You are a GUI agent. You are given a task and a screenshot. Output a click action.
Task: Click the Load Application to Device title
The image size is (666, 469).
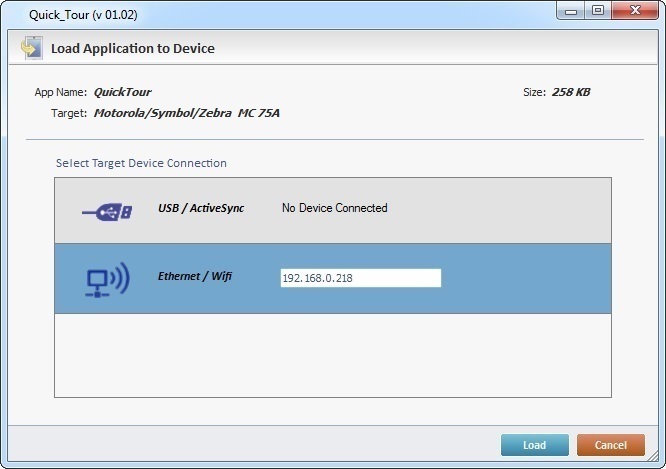133,48
